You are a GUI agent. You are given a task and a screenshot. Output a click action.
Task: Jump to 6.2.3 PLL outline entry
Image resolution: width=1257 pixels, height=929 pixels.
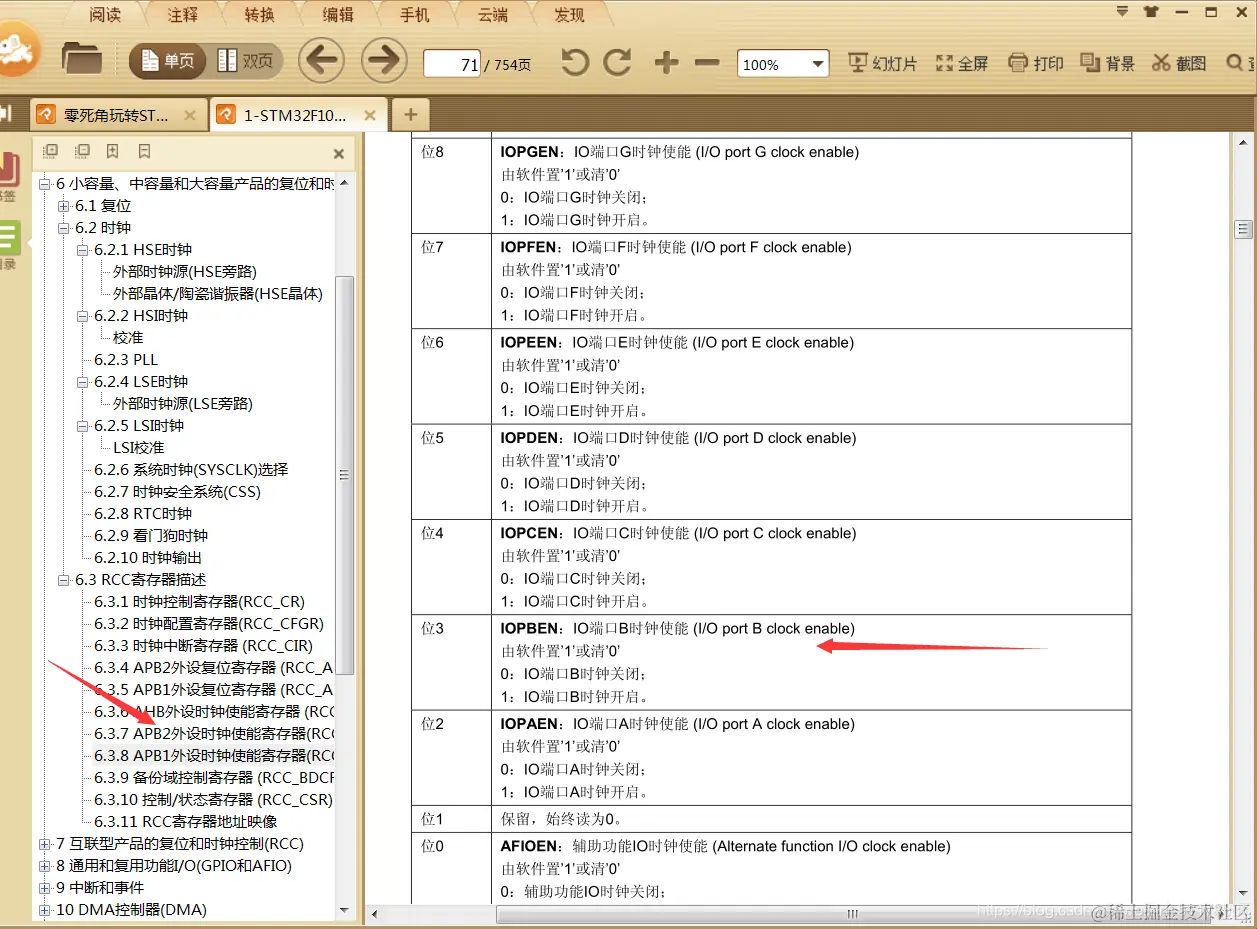pos(126,360)
